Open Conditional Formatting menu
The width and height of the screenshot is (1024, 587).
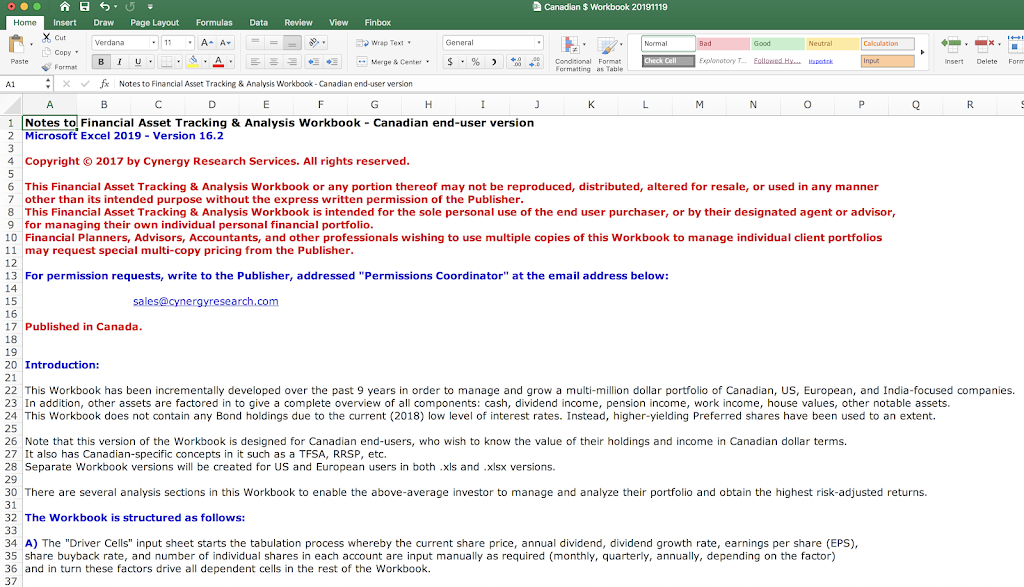pos(573,54)
